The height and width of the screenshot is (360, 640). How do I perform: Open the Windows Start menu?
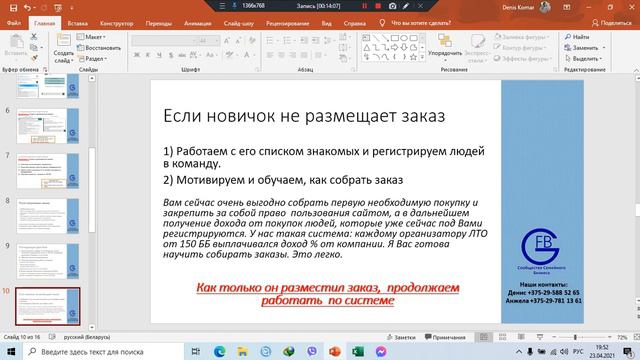point(11,351)
